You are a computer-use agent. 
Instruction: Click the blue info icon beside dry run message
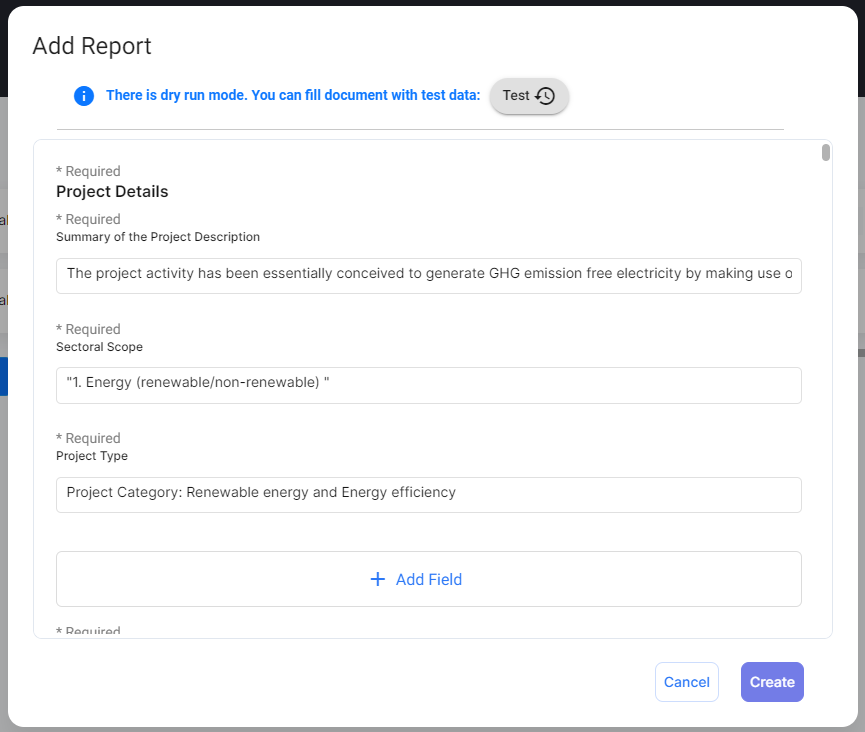[x=84, y=96]
